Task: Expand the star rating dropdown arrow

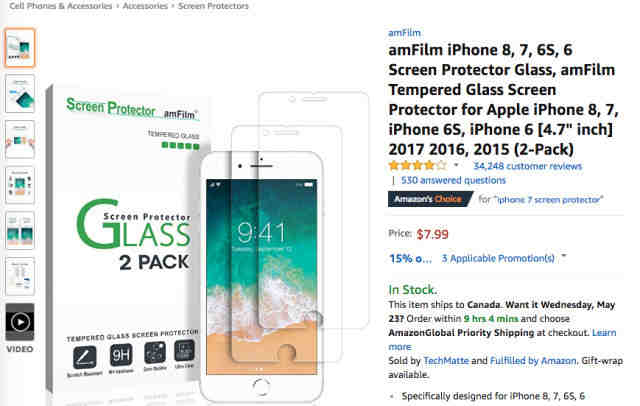Action: click(x=456, y=165)
